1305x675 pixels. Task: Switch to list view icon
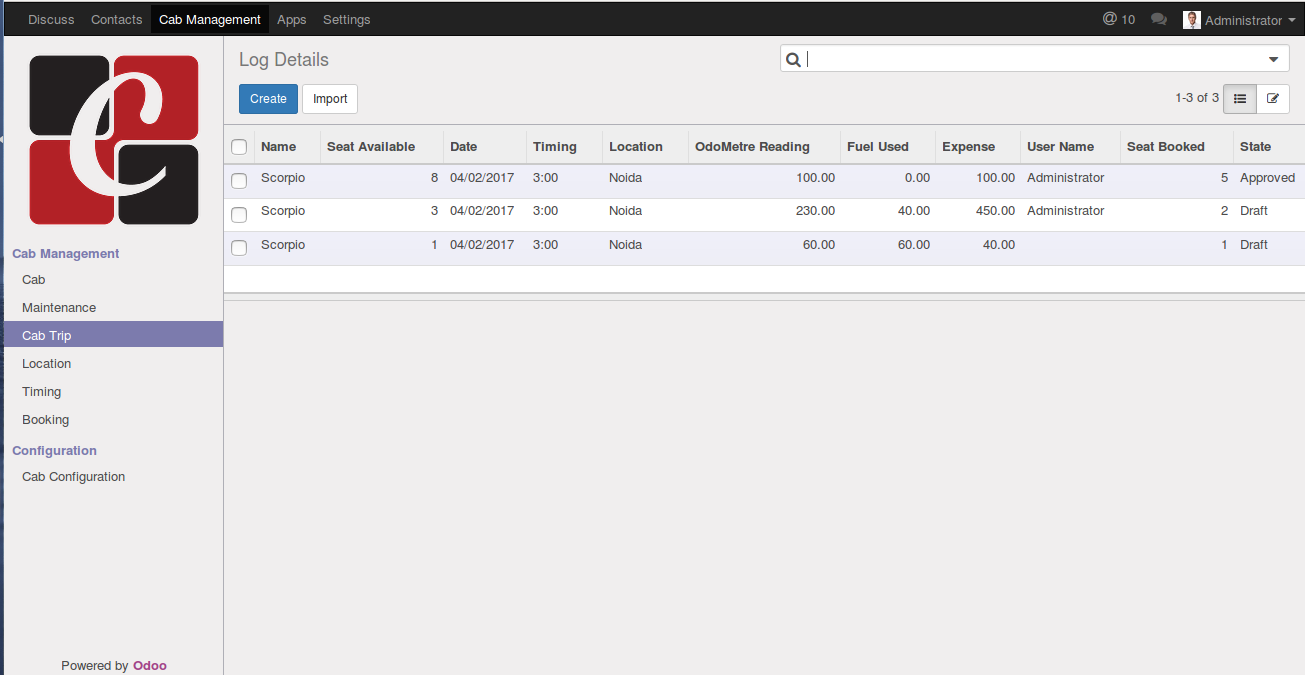[1240, 98]
